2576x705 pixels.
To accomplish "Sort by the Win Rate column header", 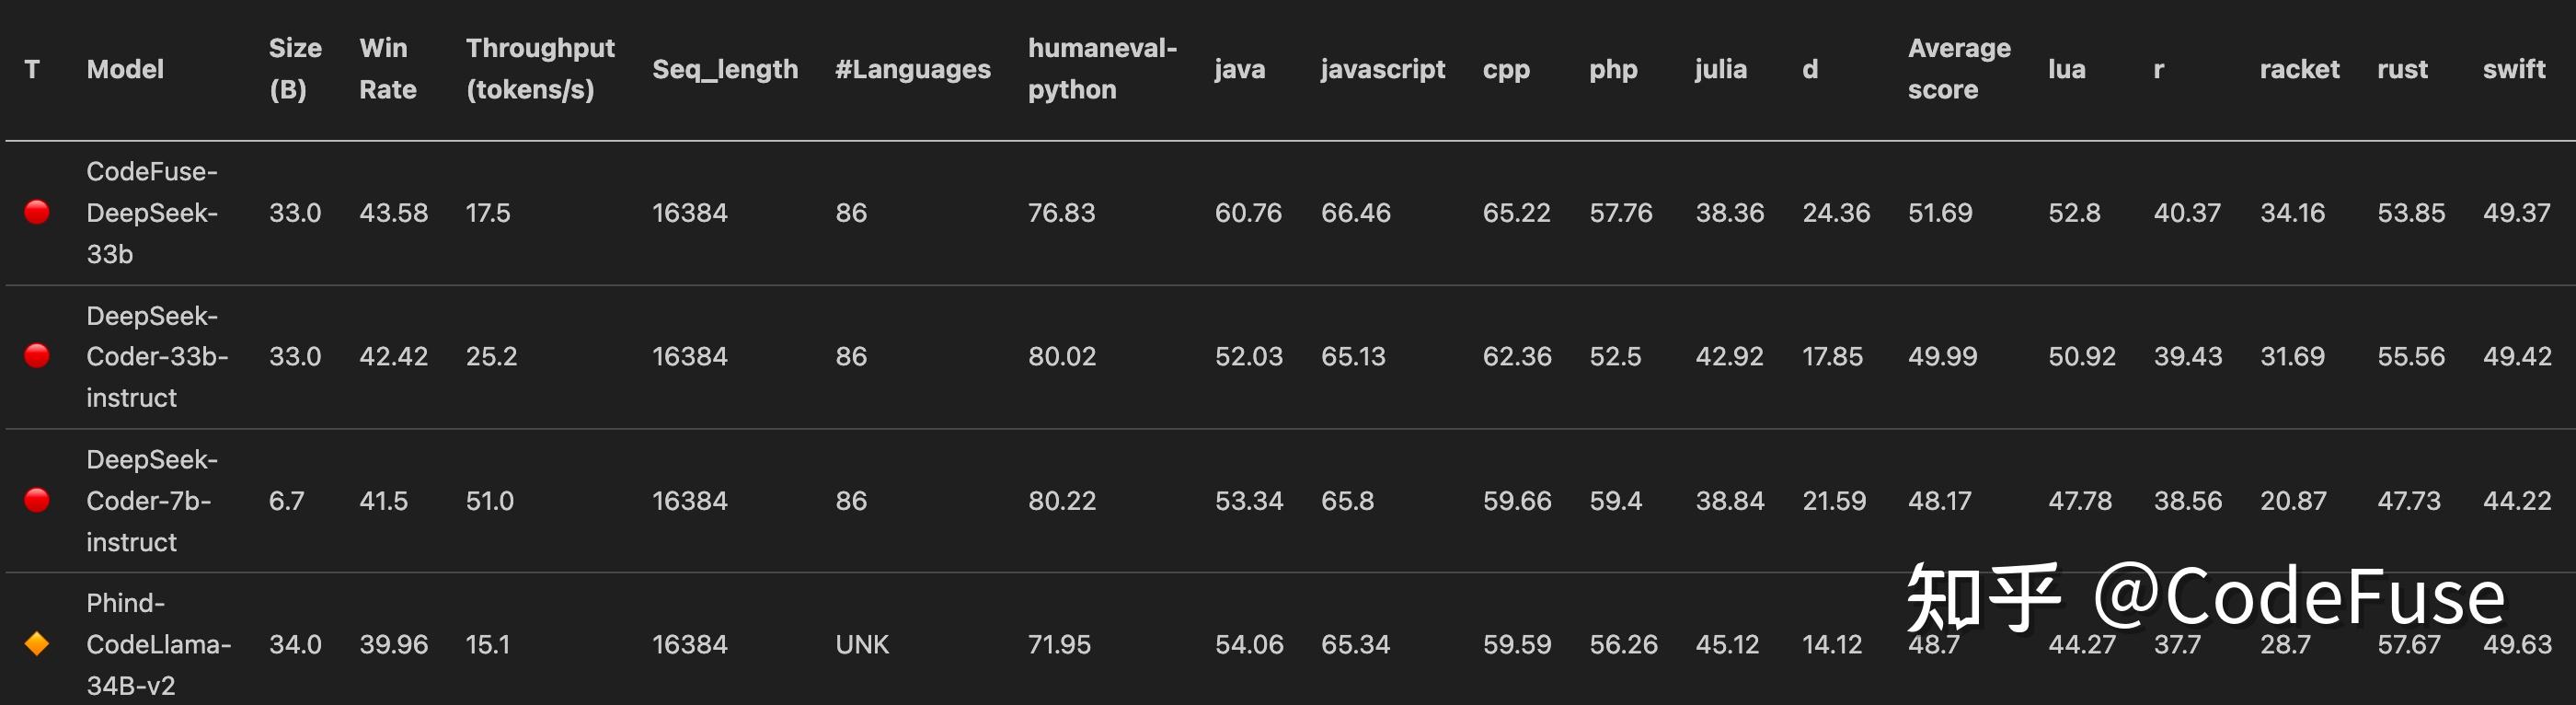I will 388,69.
